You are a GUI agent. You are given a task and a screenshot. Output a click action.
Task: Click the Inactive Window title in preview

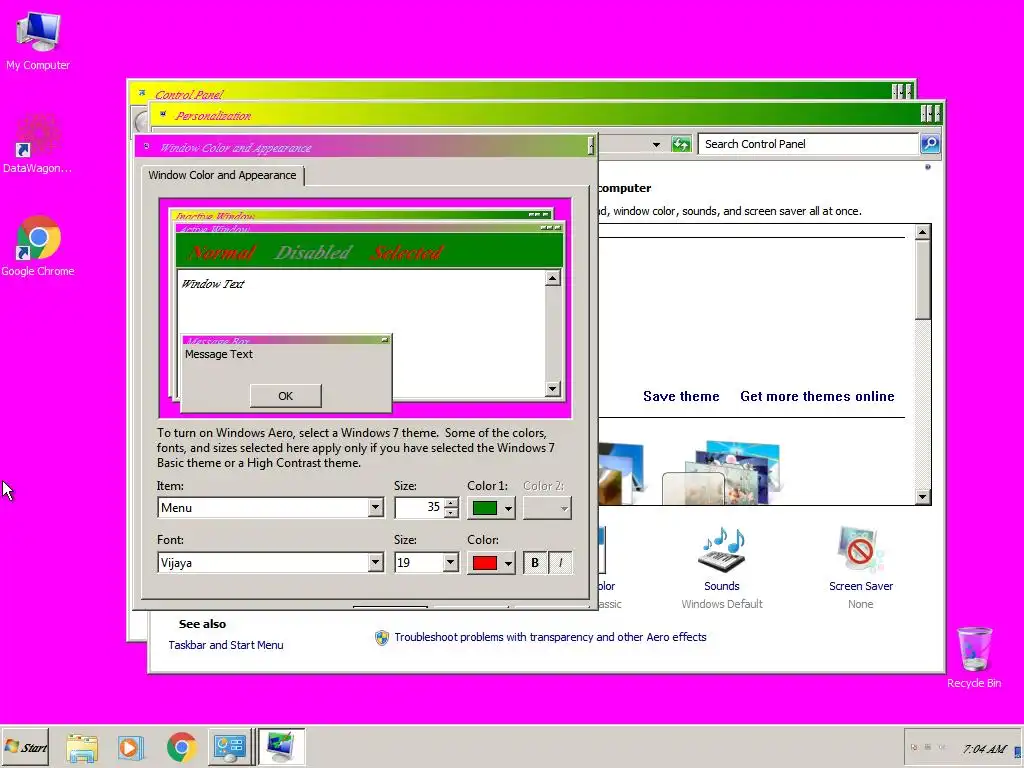(x=215, y=216)
